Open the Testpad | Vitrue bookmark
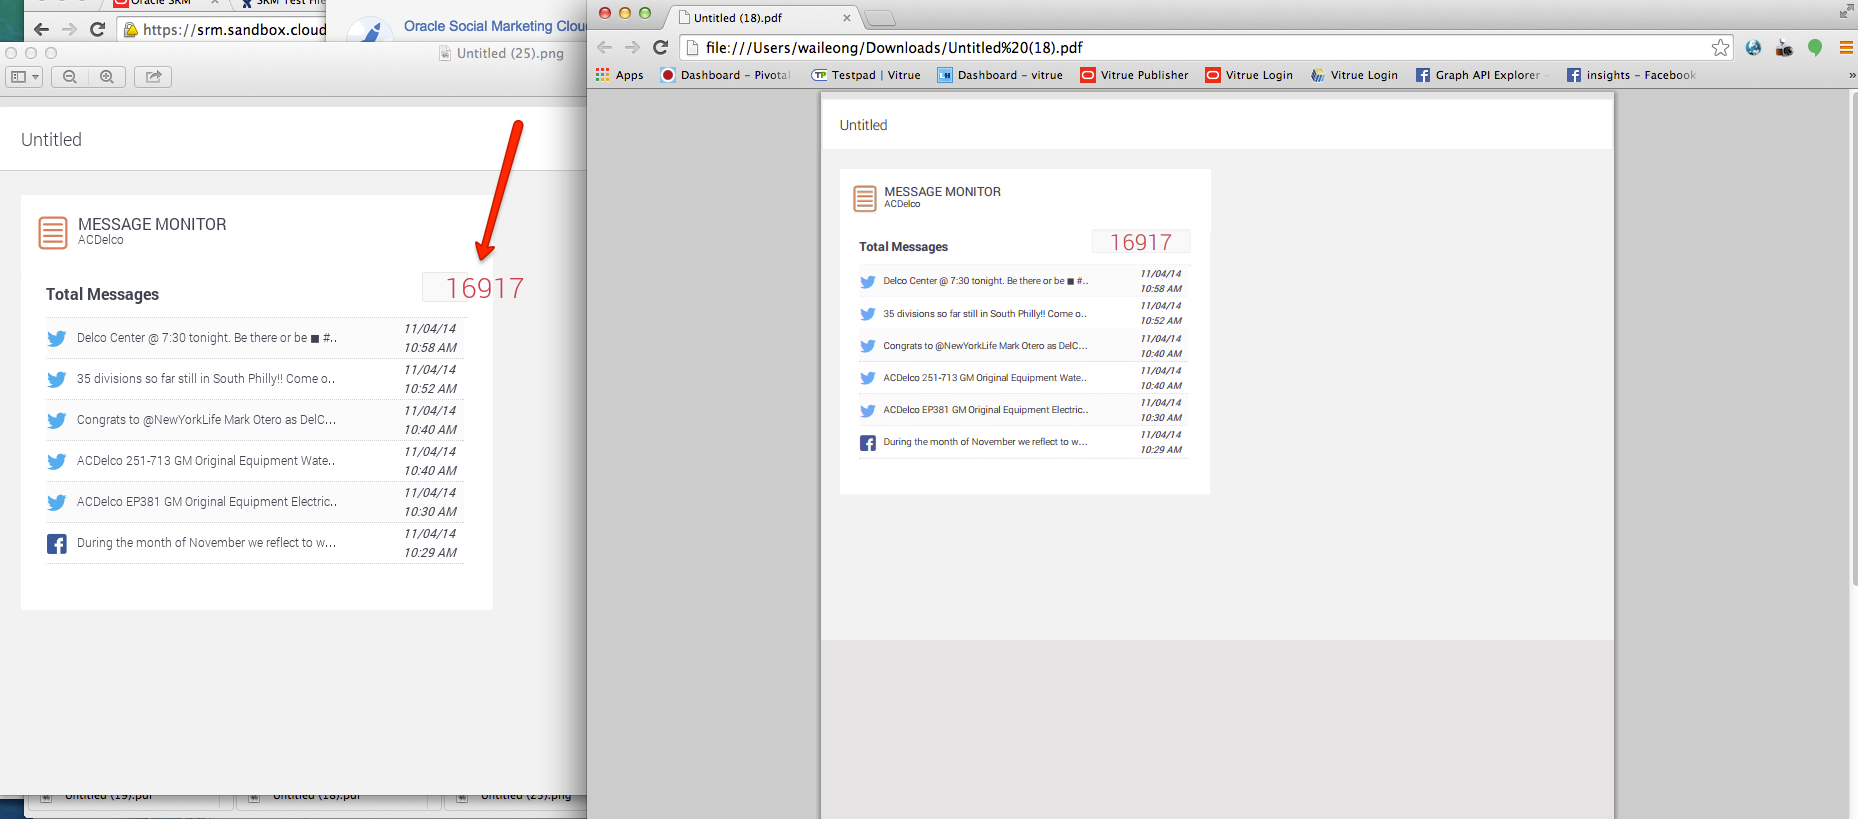The image size is (1858, 819). click(866, 75)
